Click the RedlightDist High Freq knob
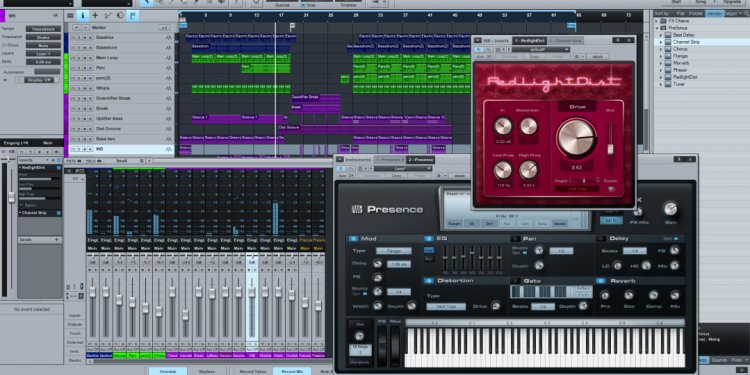The image size is (750, 375). (x=529, y=170)
